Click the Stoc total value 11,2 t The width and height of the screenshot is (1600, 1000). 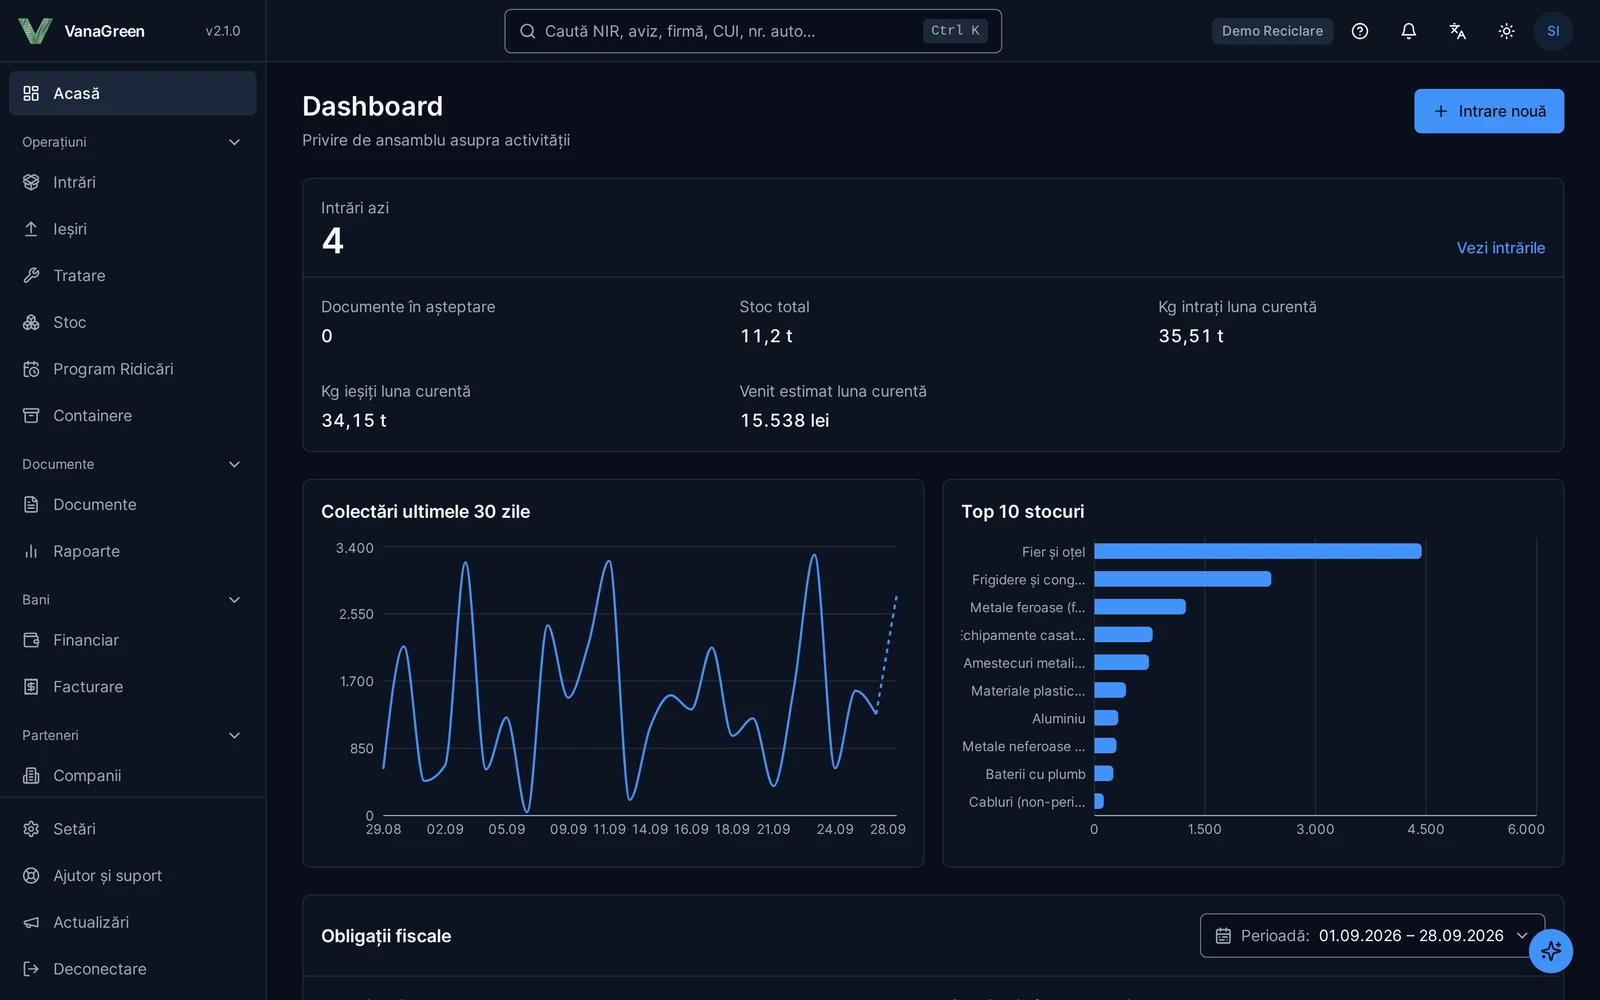pyautogui.click(x=766, y=336)
